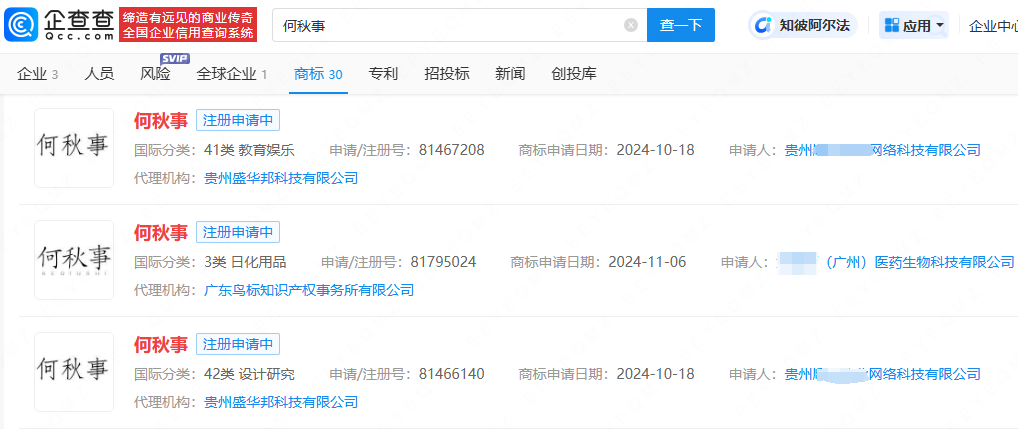Clear the search box with the X icon
This screenshot has height=429, width=1018.
tap(631, 25)
